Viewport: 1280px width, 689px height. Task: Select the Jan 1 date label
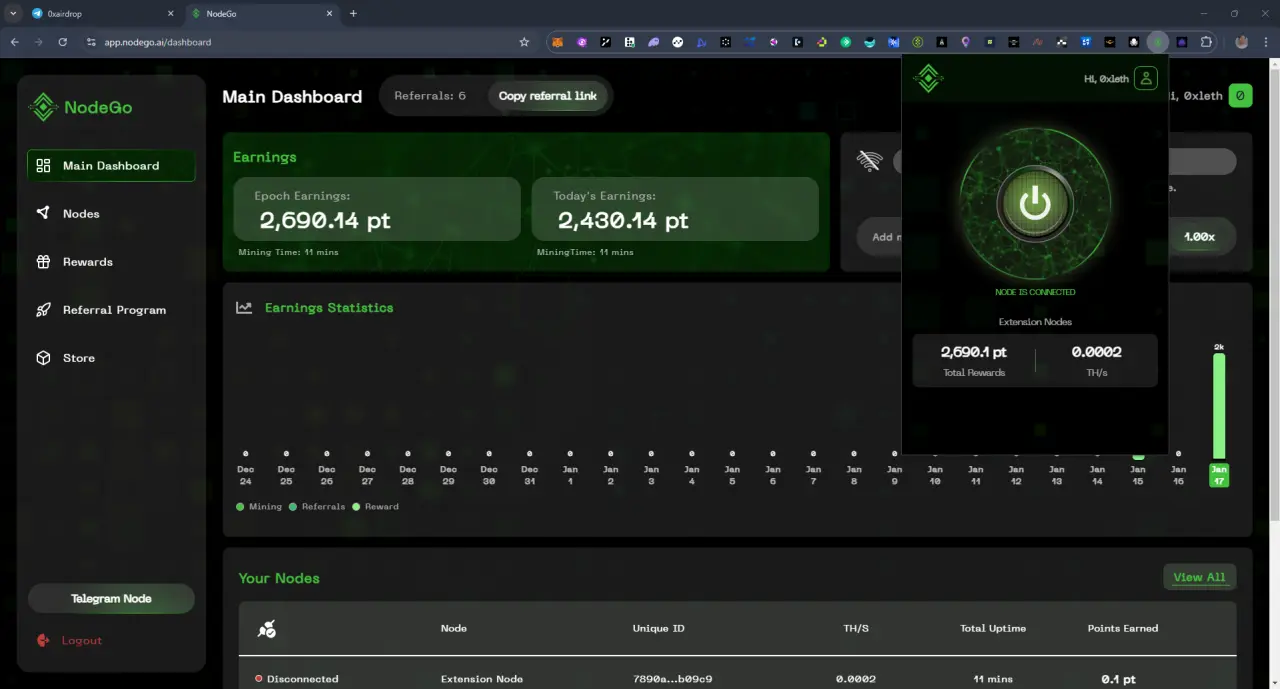click(570, 475)
